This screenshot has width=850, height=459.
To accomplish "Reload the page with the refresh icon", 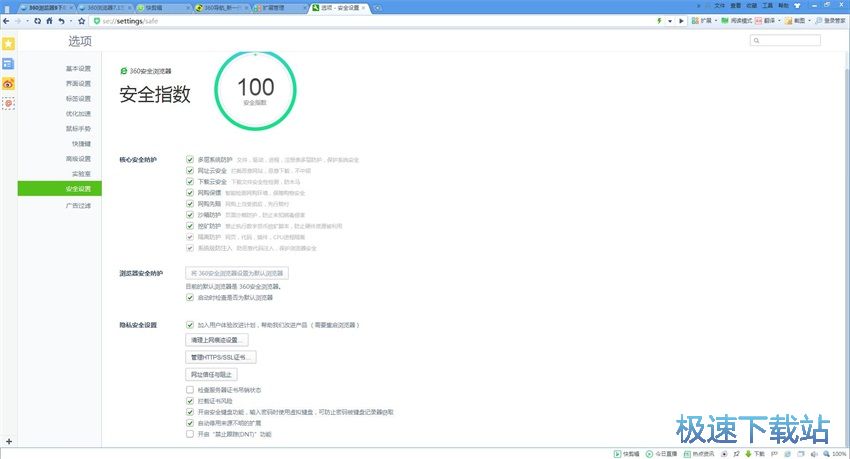I will 37,21.
